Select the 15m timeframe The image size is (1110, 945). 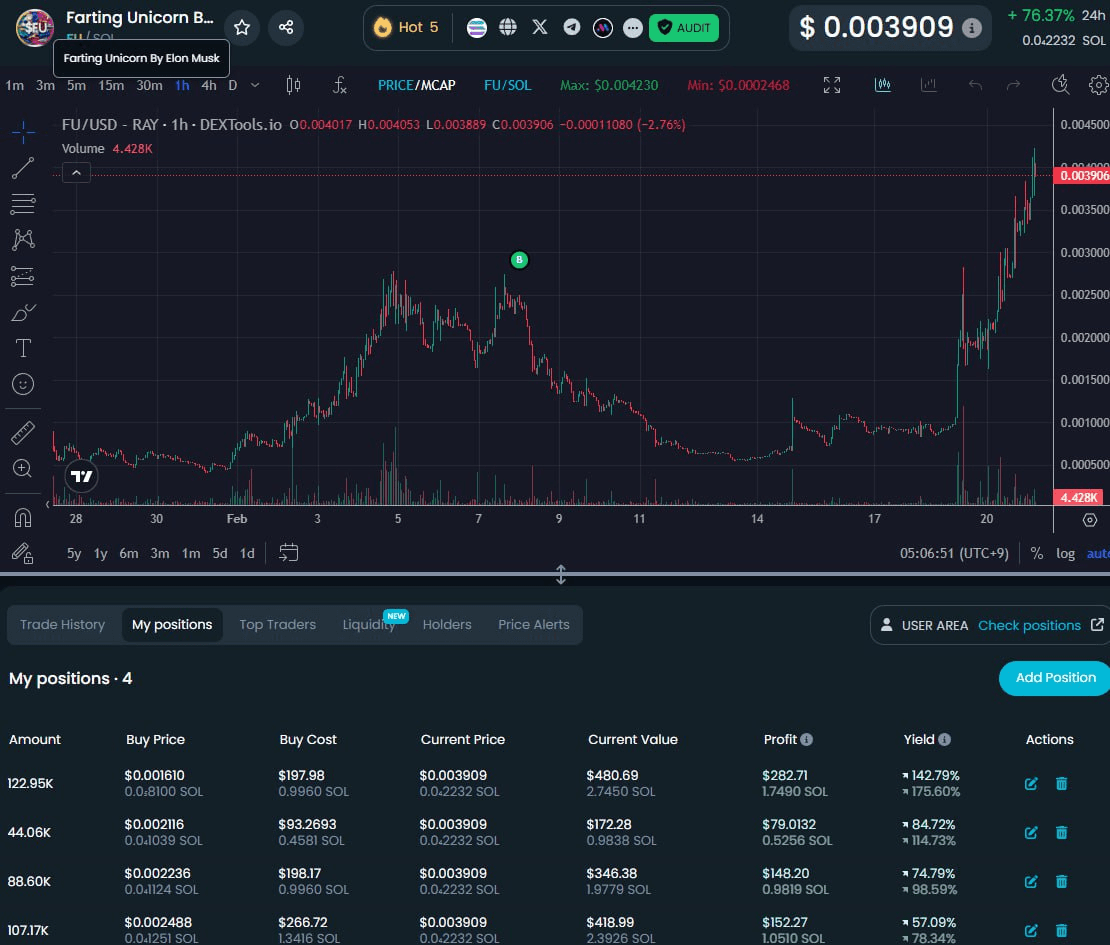click(x=111, y=86)
